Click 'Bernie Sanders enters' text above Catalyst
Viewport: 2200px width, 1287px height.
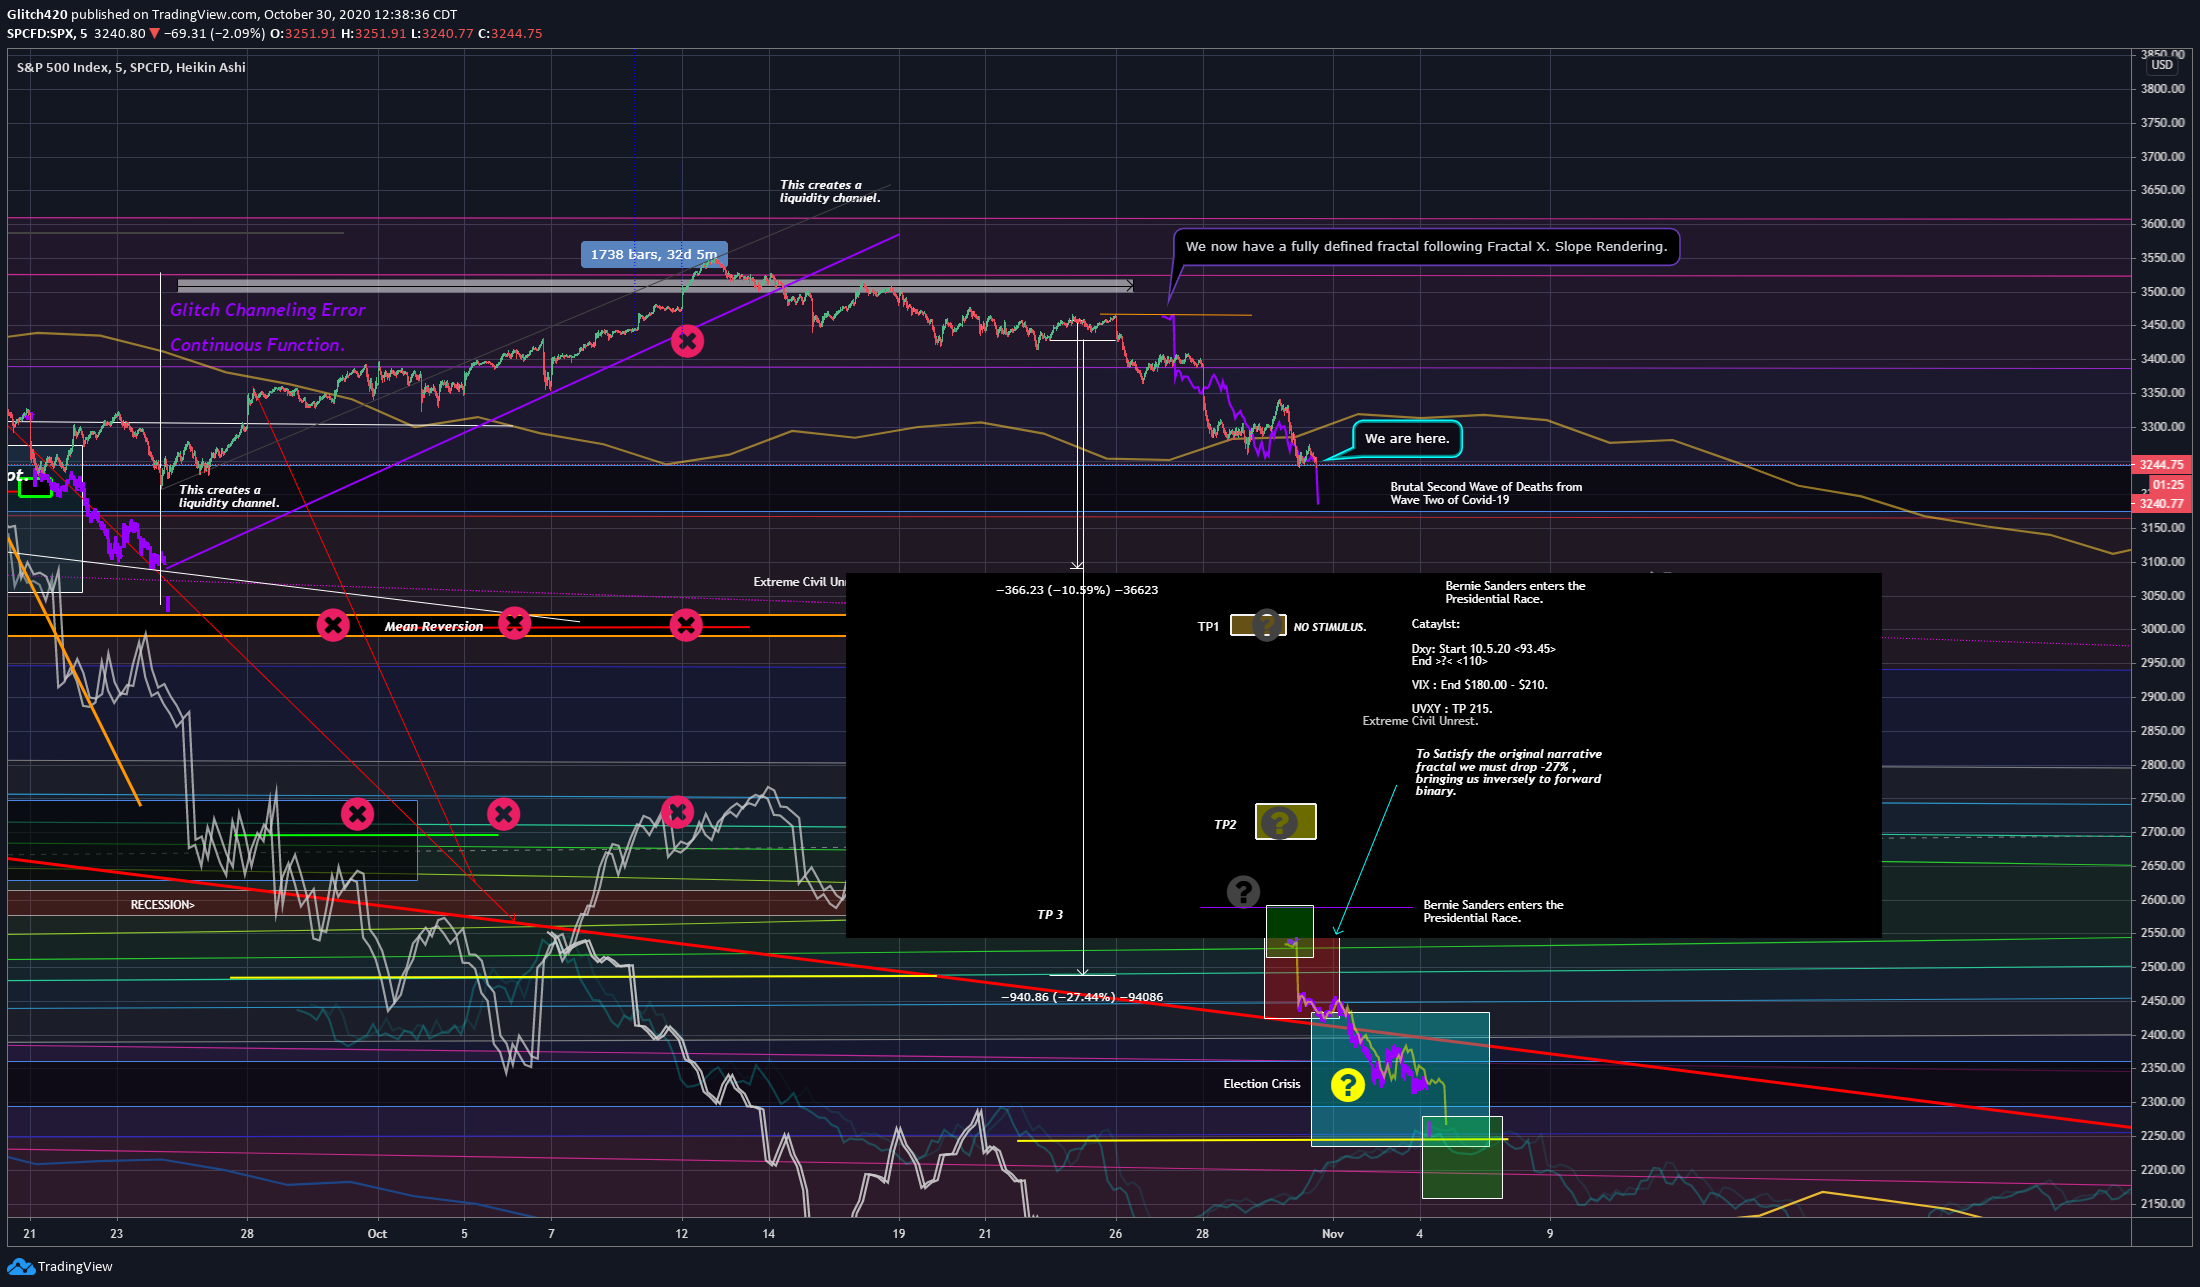(1515, 592)
